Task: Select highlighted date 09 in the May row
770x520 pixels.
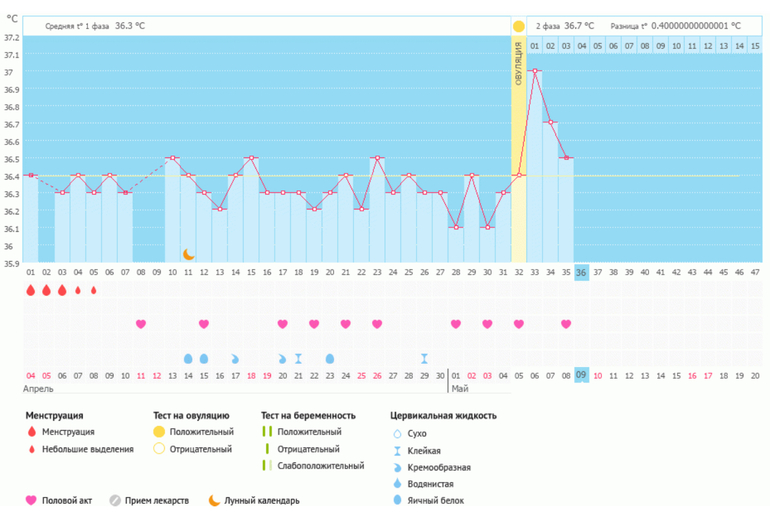Action: click(x=581, y=375)
